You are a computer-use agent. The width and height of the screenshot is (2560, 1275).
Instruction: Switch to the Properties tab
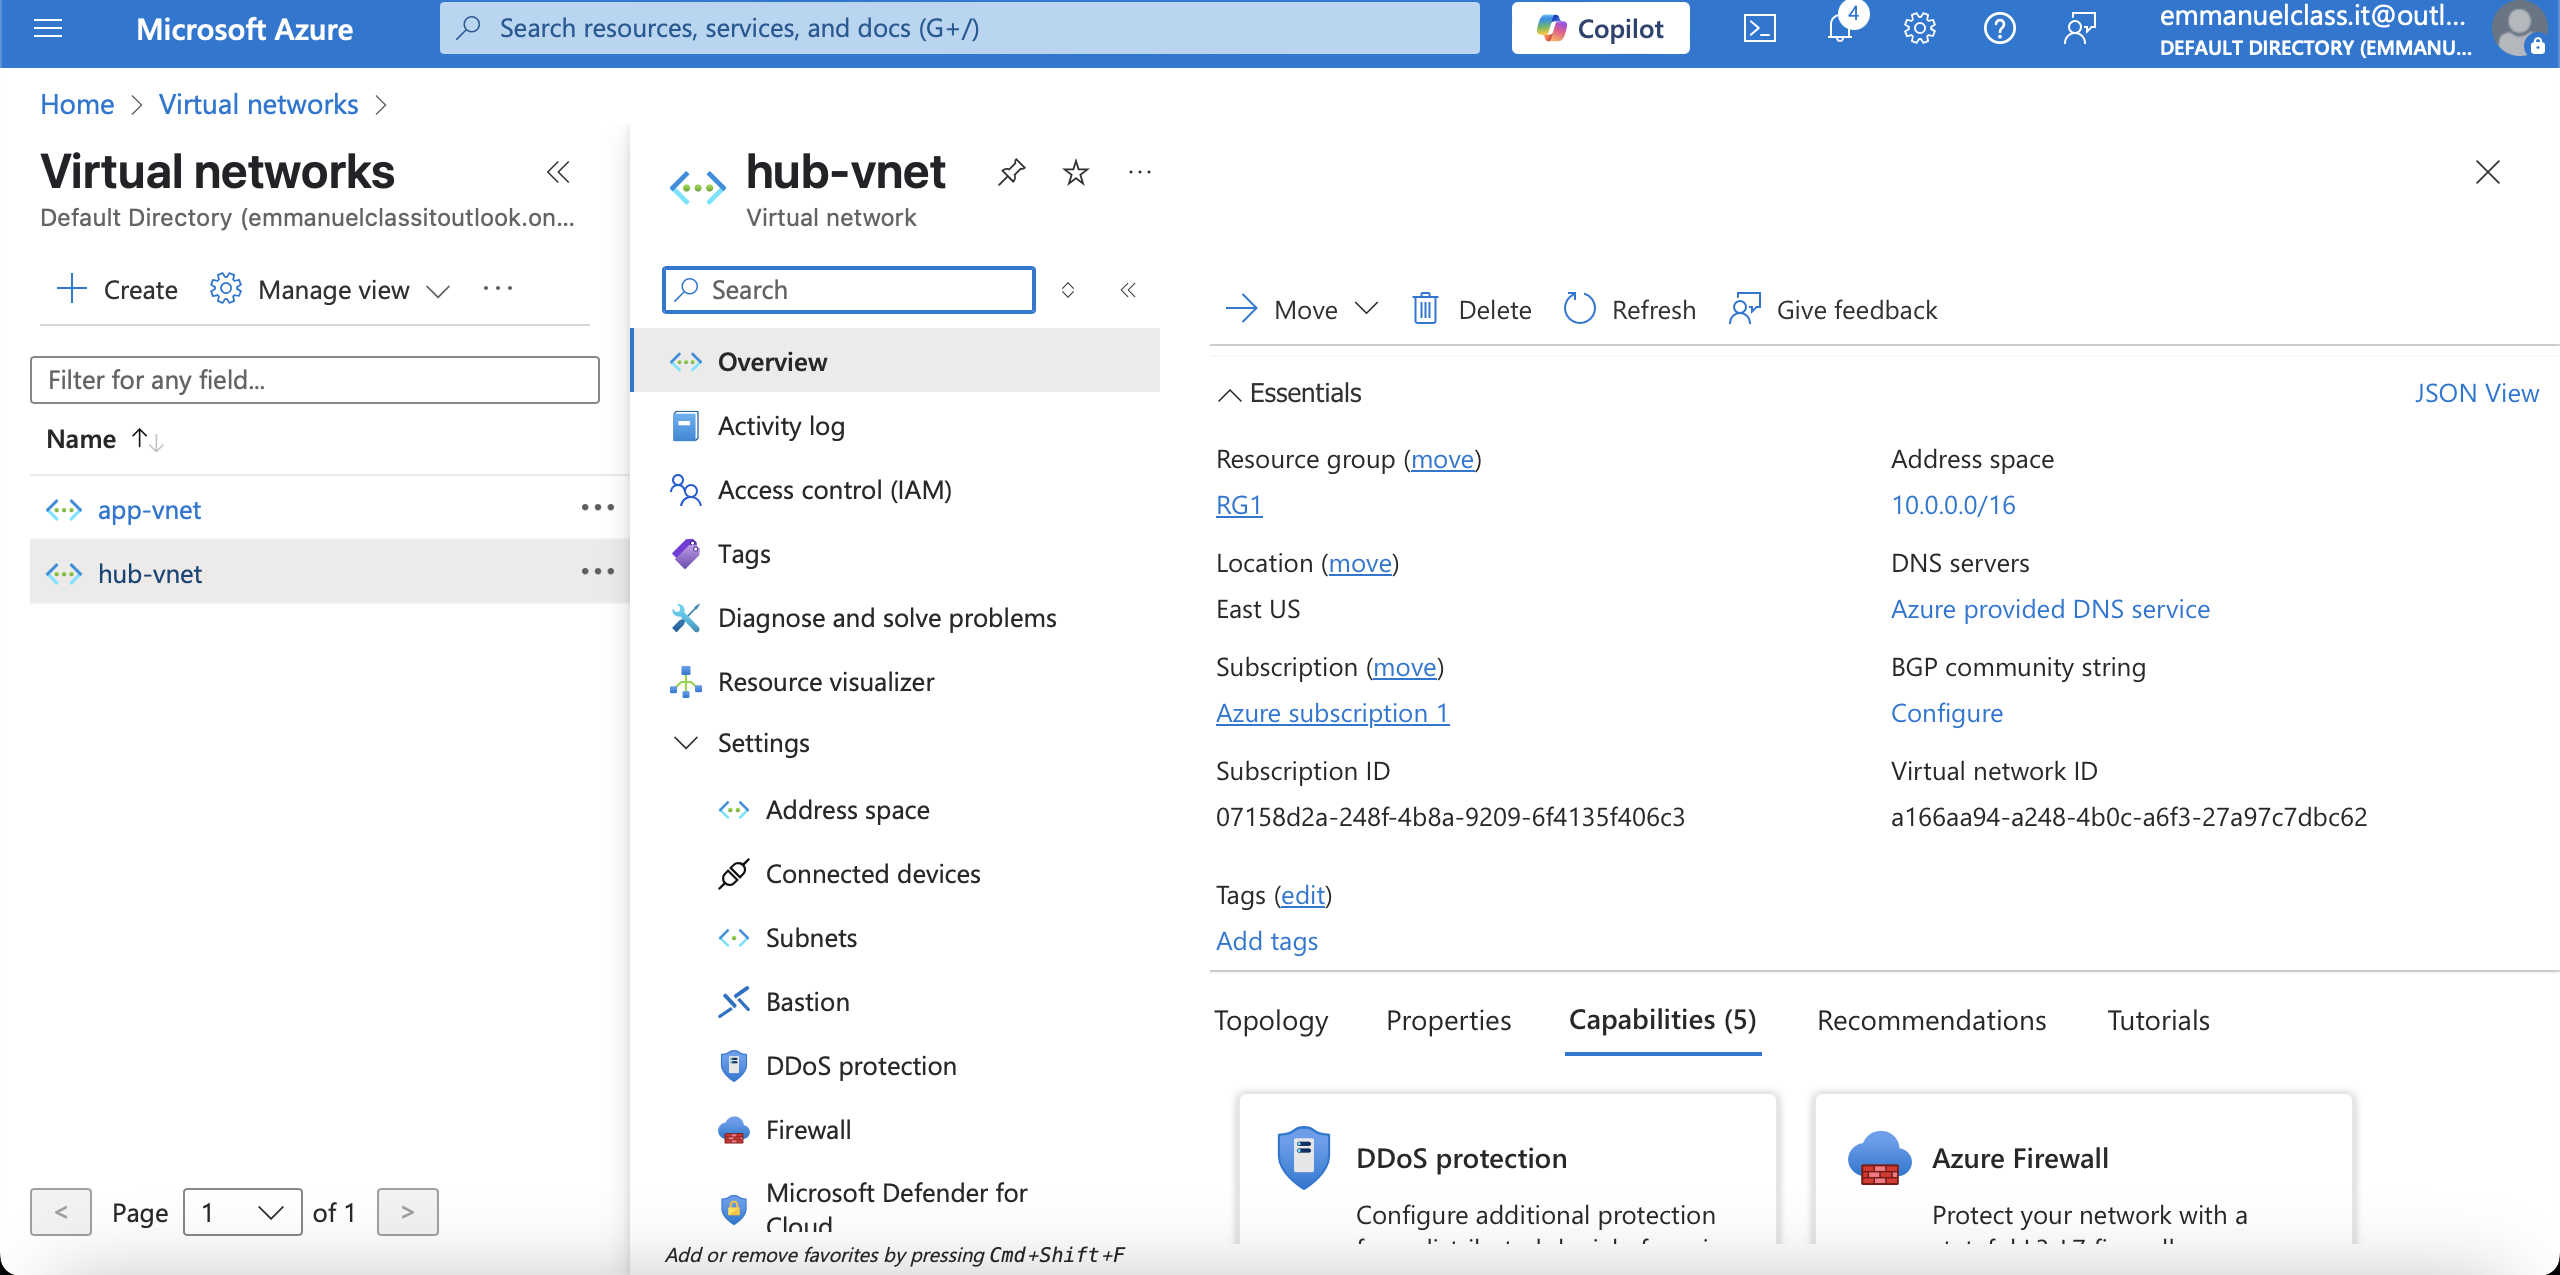click(1448, 1020)
